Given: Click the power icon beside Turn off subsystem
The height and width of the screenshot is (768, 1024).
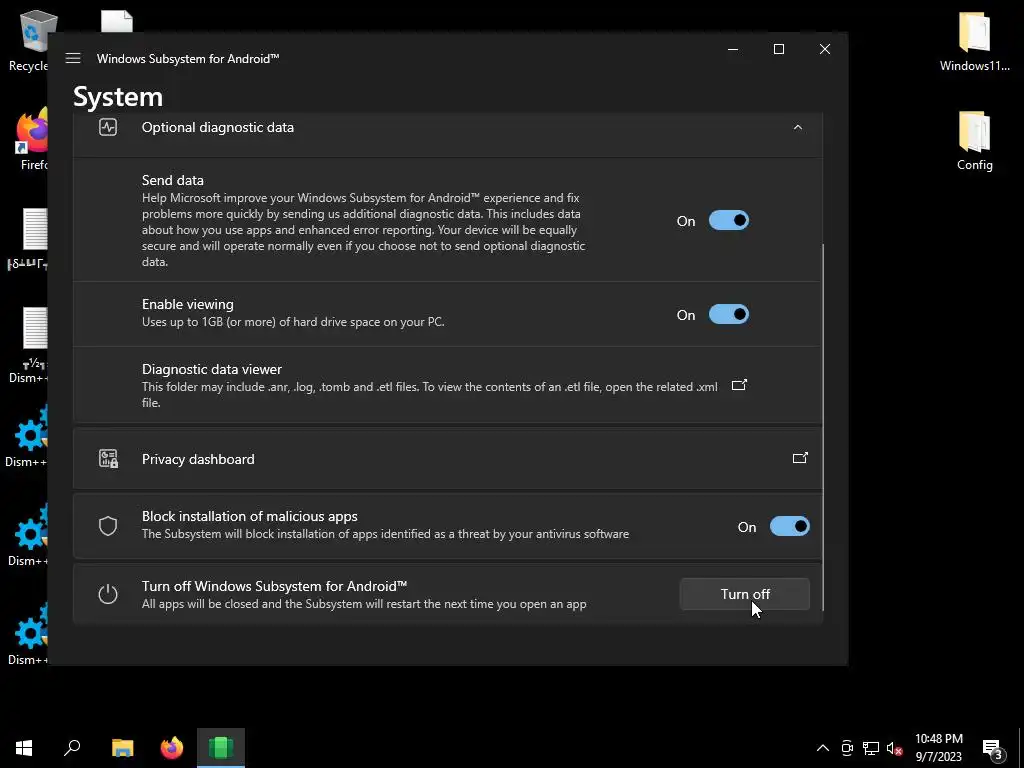Looking at the screenshot, I should point(108,594).
